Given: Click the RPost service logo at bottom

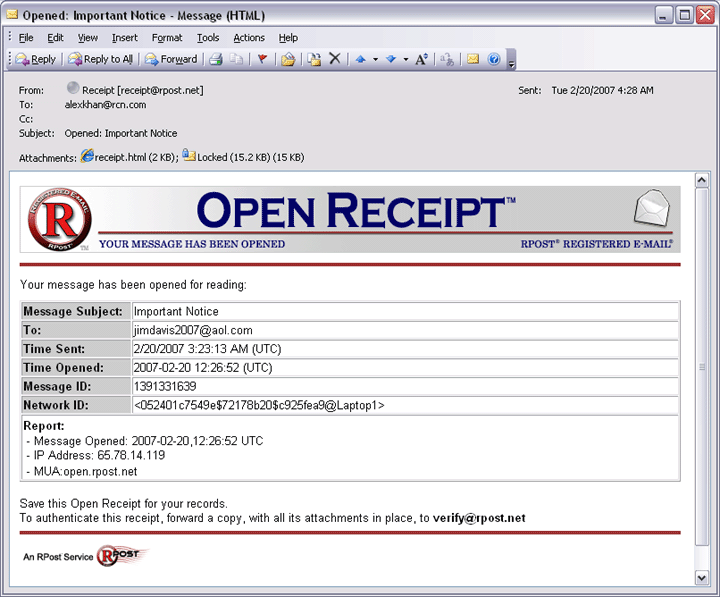Looking at the screenshot, I should point(122,555).
